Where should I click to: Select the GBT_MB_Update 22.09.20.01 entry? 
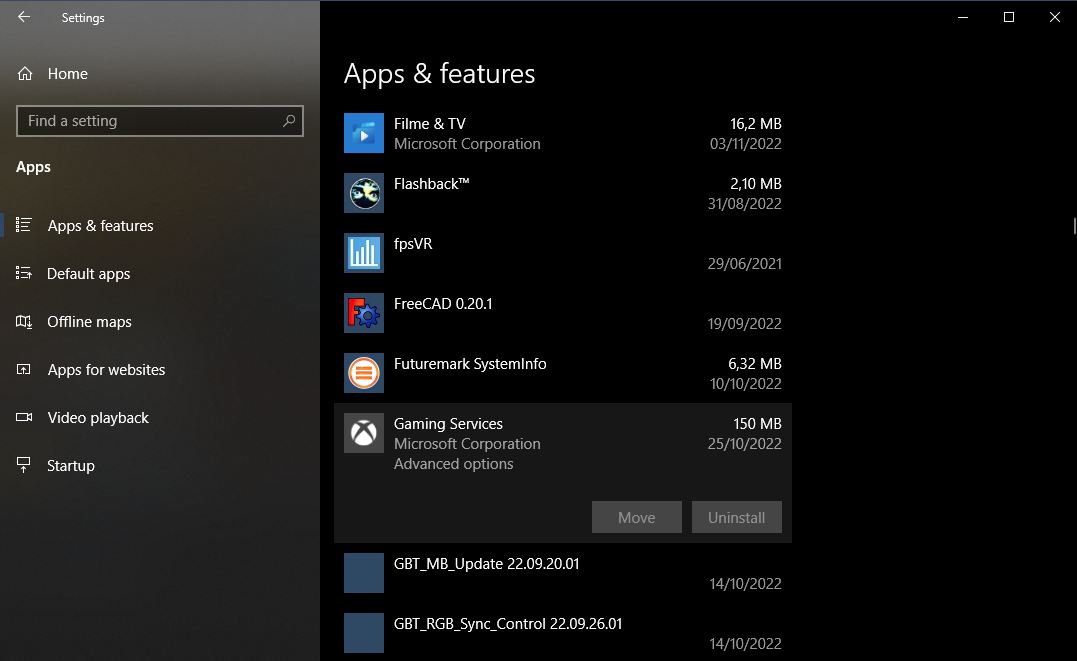[x=563, y=573]
